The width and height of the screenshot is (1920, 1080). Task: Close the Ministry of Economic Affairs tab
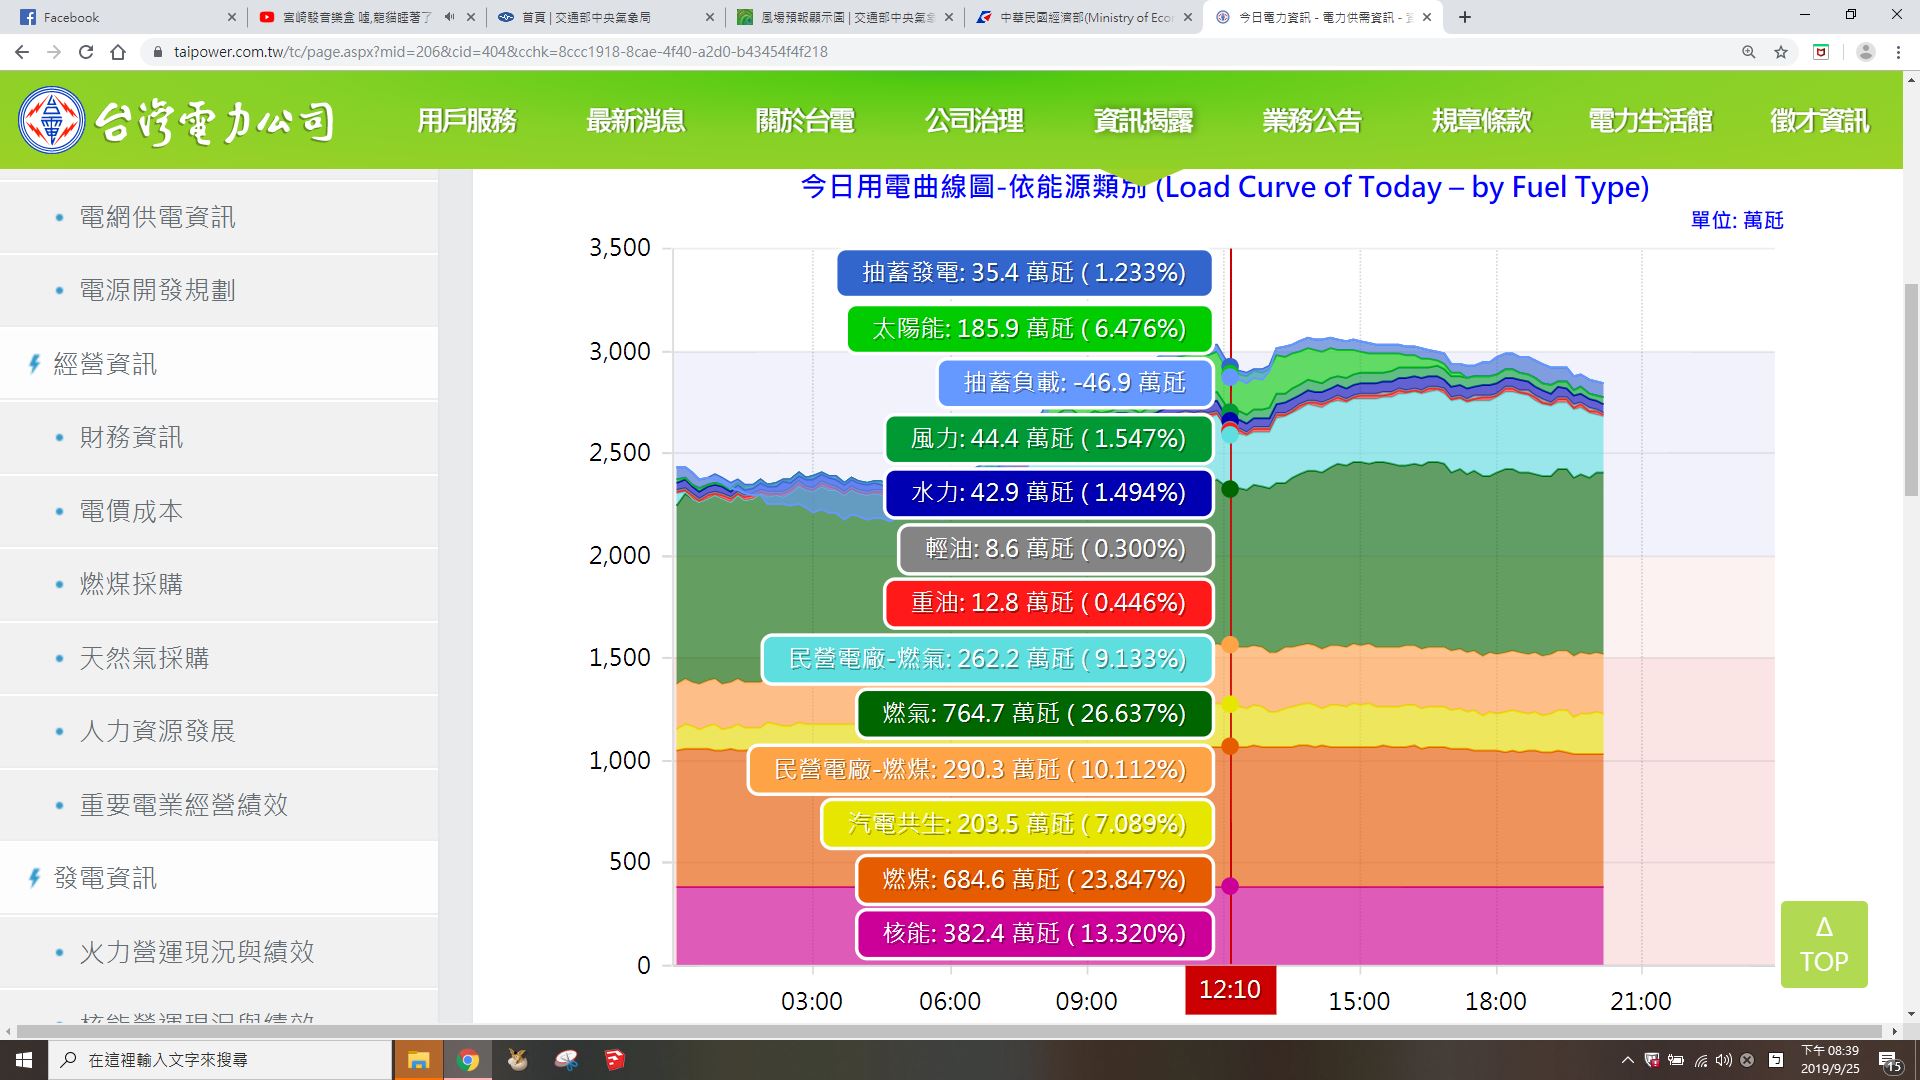pos(1188,17)
